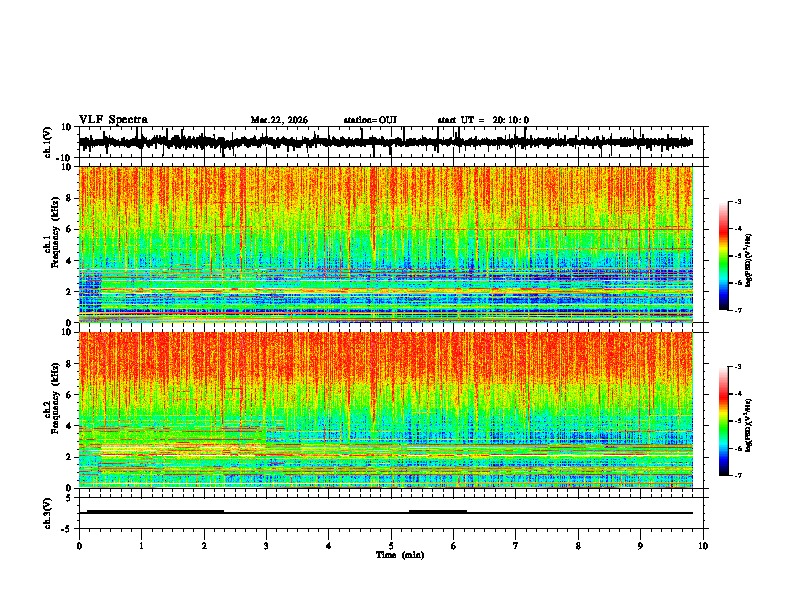Click the log(PSD) label beside ch.2 colorbar
Screen dimensions: 792x612
tap(748, 425)
